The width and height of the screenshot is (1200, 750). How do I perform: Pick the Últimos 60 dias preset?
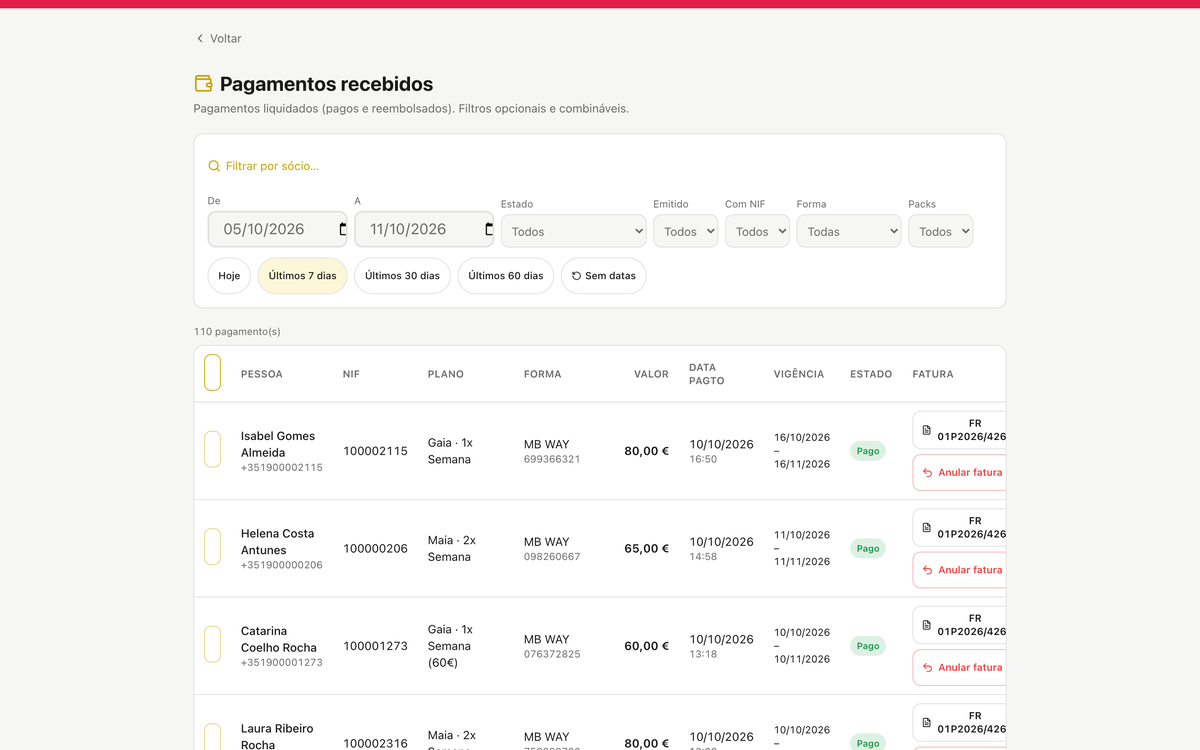click(x=506, y=276)
